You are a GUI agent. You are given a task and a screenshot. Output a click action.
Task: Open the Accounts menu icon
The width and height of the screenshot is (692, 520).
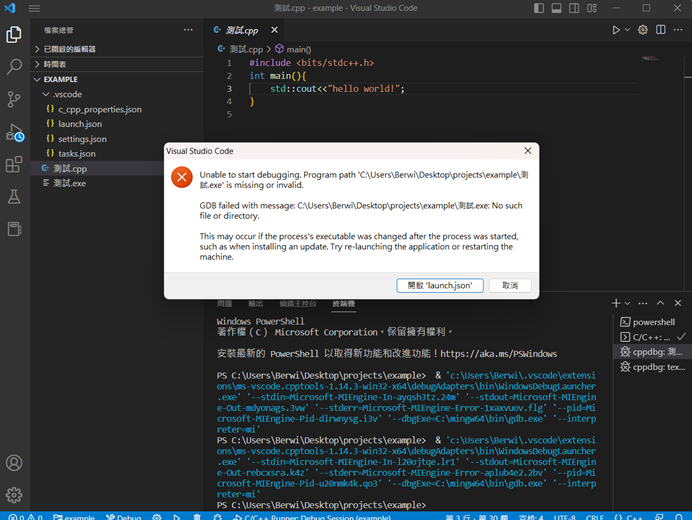coord(14,463)
